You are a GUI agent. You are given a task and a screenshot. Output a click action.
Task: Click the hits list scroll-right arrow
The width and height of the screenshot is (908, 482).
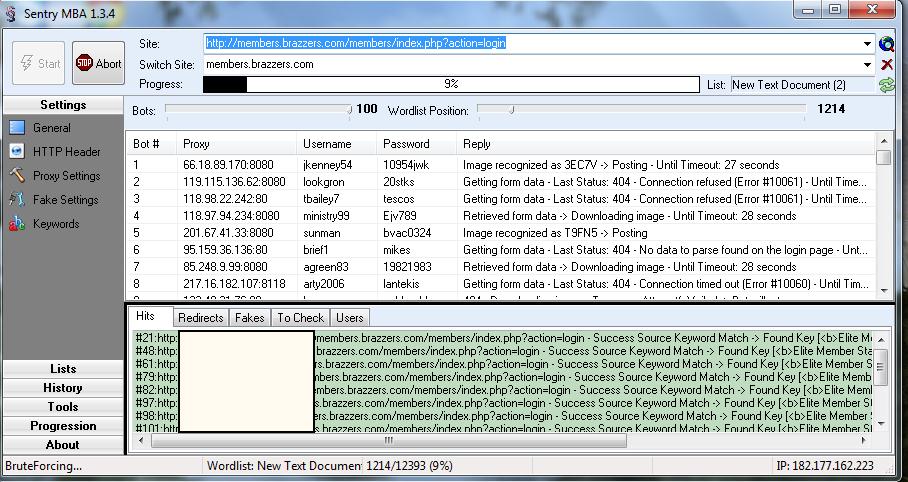pyautogui.click(x=864, y=440)
